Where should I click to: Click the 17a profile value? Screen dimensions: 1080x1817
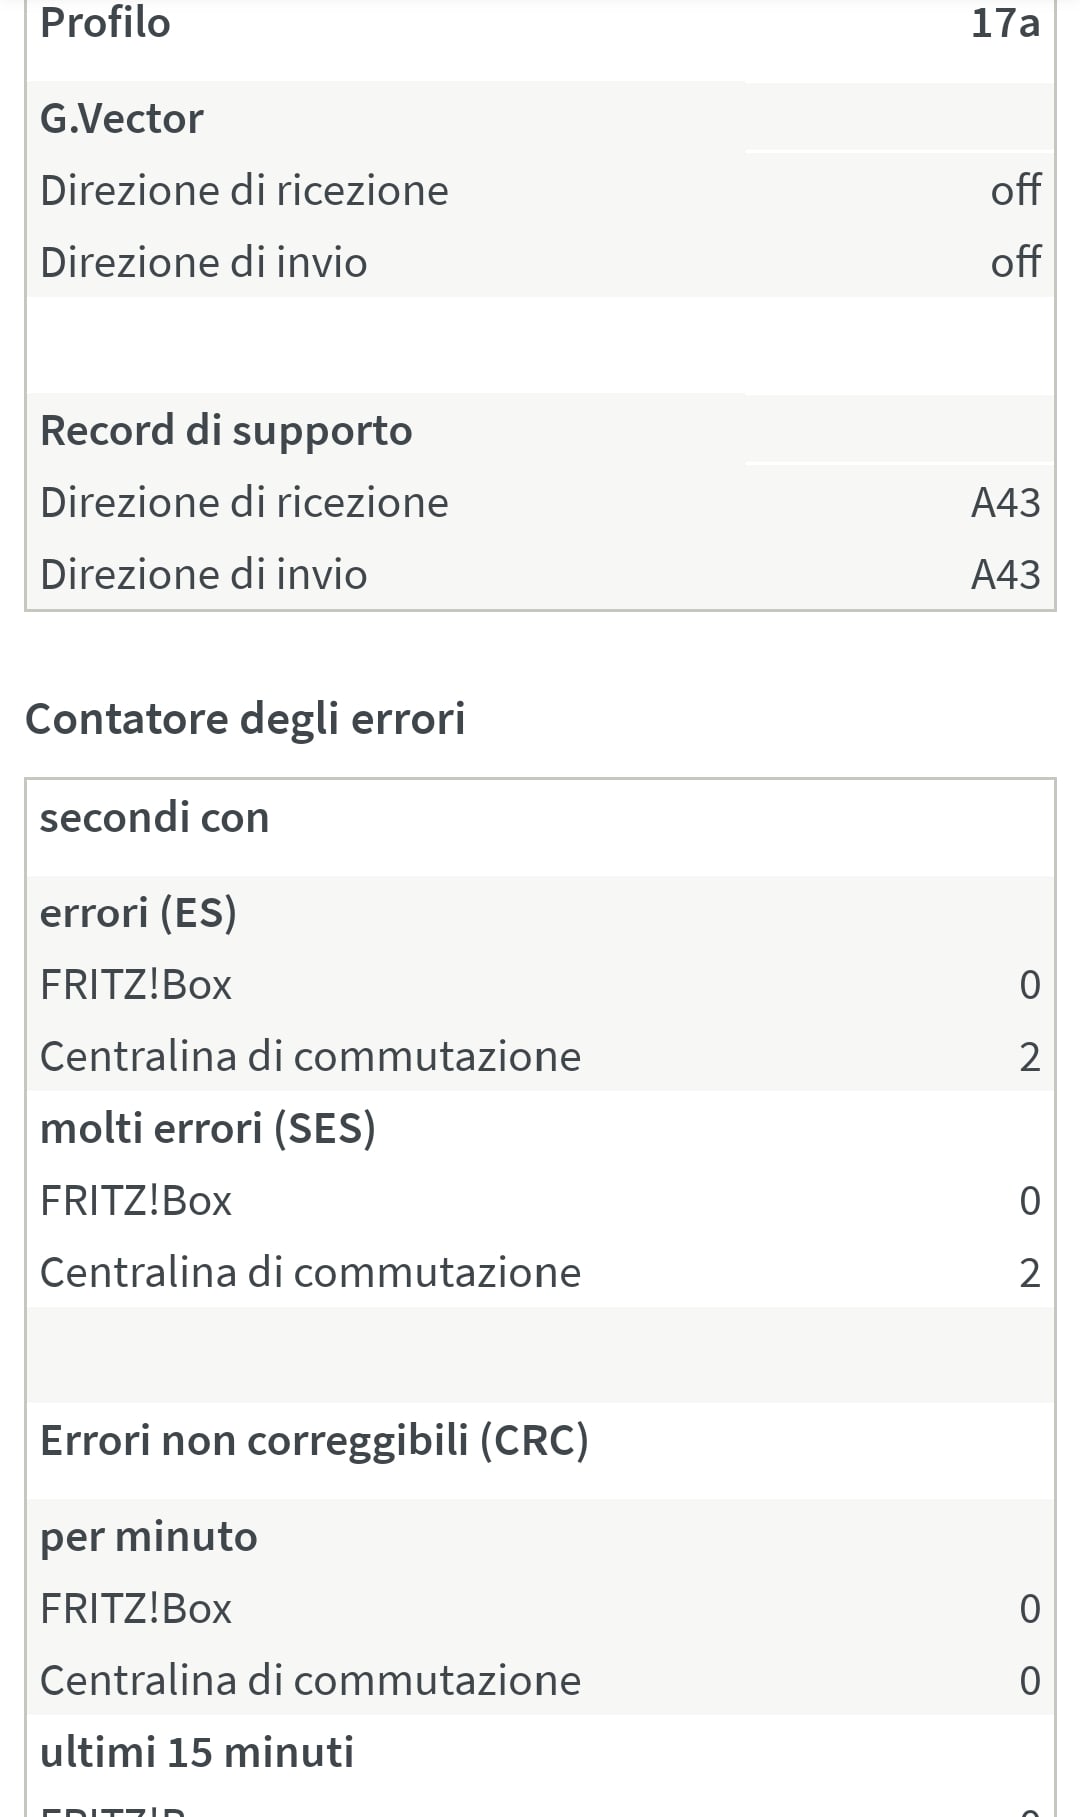coord(1005,22)
